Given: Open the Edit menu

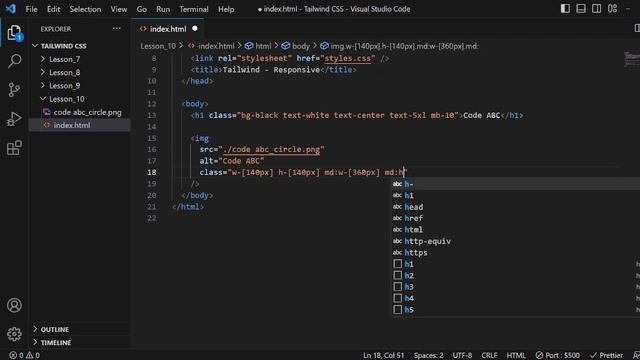Looking at the screenshot, I should coord(53,9).
